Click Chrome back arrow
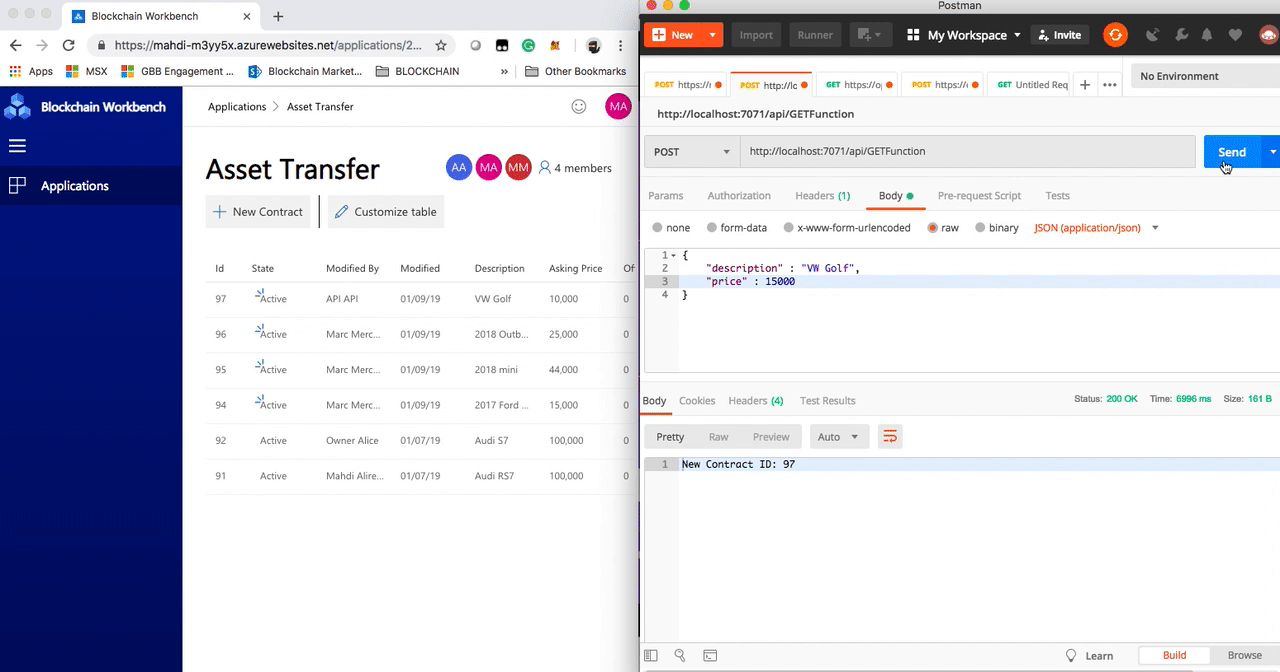Screen dimensions: 1280x672 point(16,46)
